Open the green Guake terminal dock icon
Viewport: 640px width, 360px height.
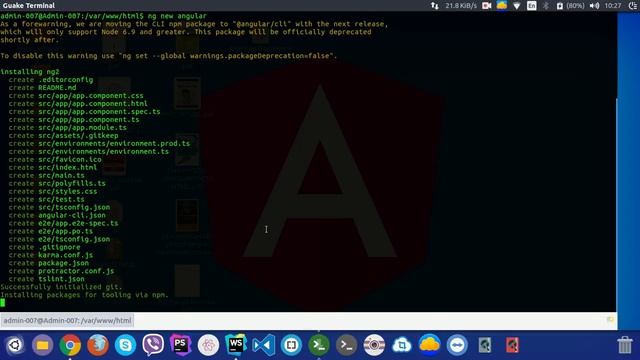tap(319, 345)
